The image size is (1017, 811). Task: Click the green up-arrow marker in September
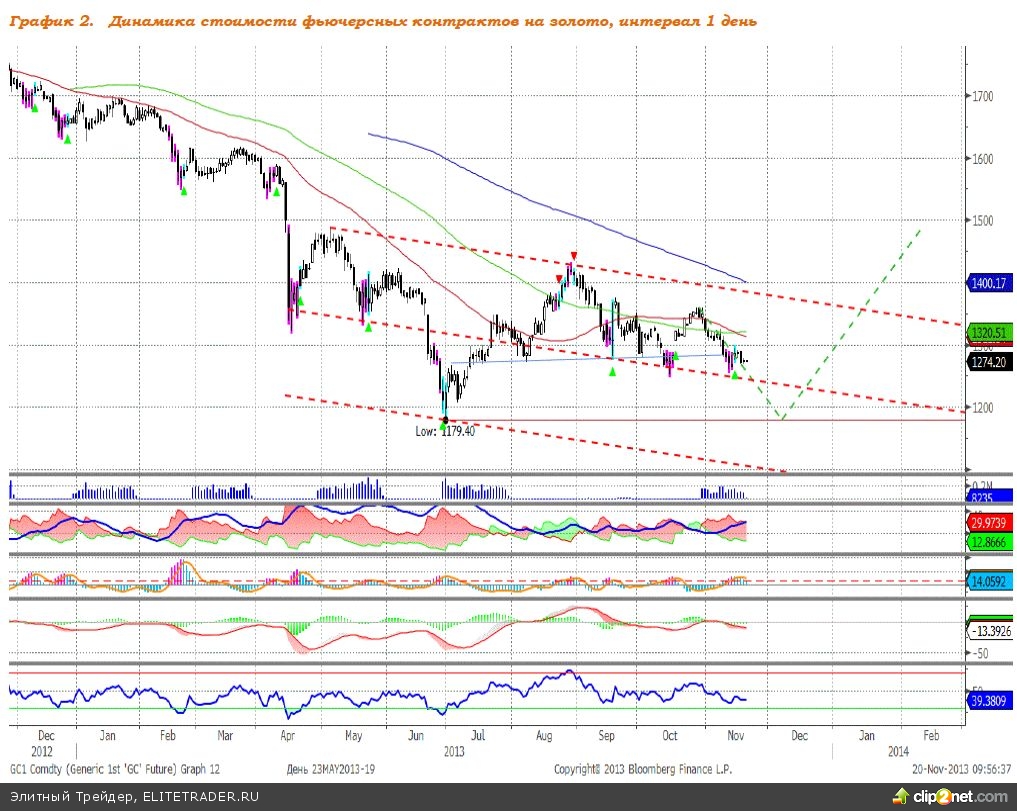pos(613,372)
